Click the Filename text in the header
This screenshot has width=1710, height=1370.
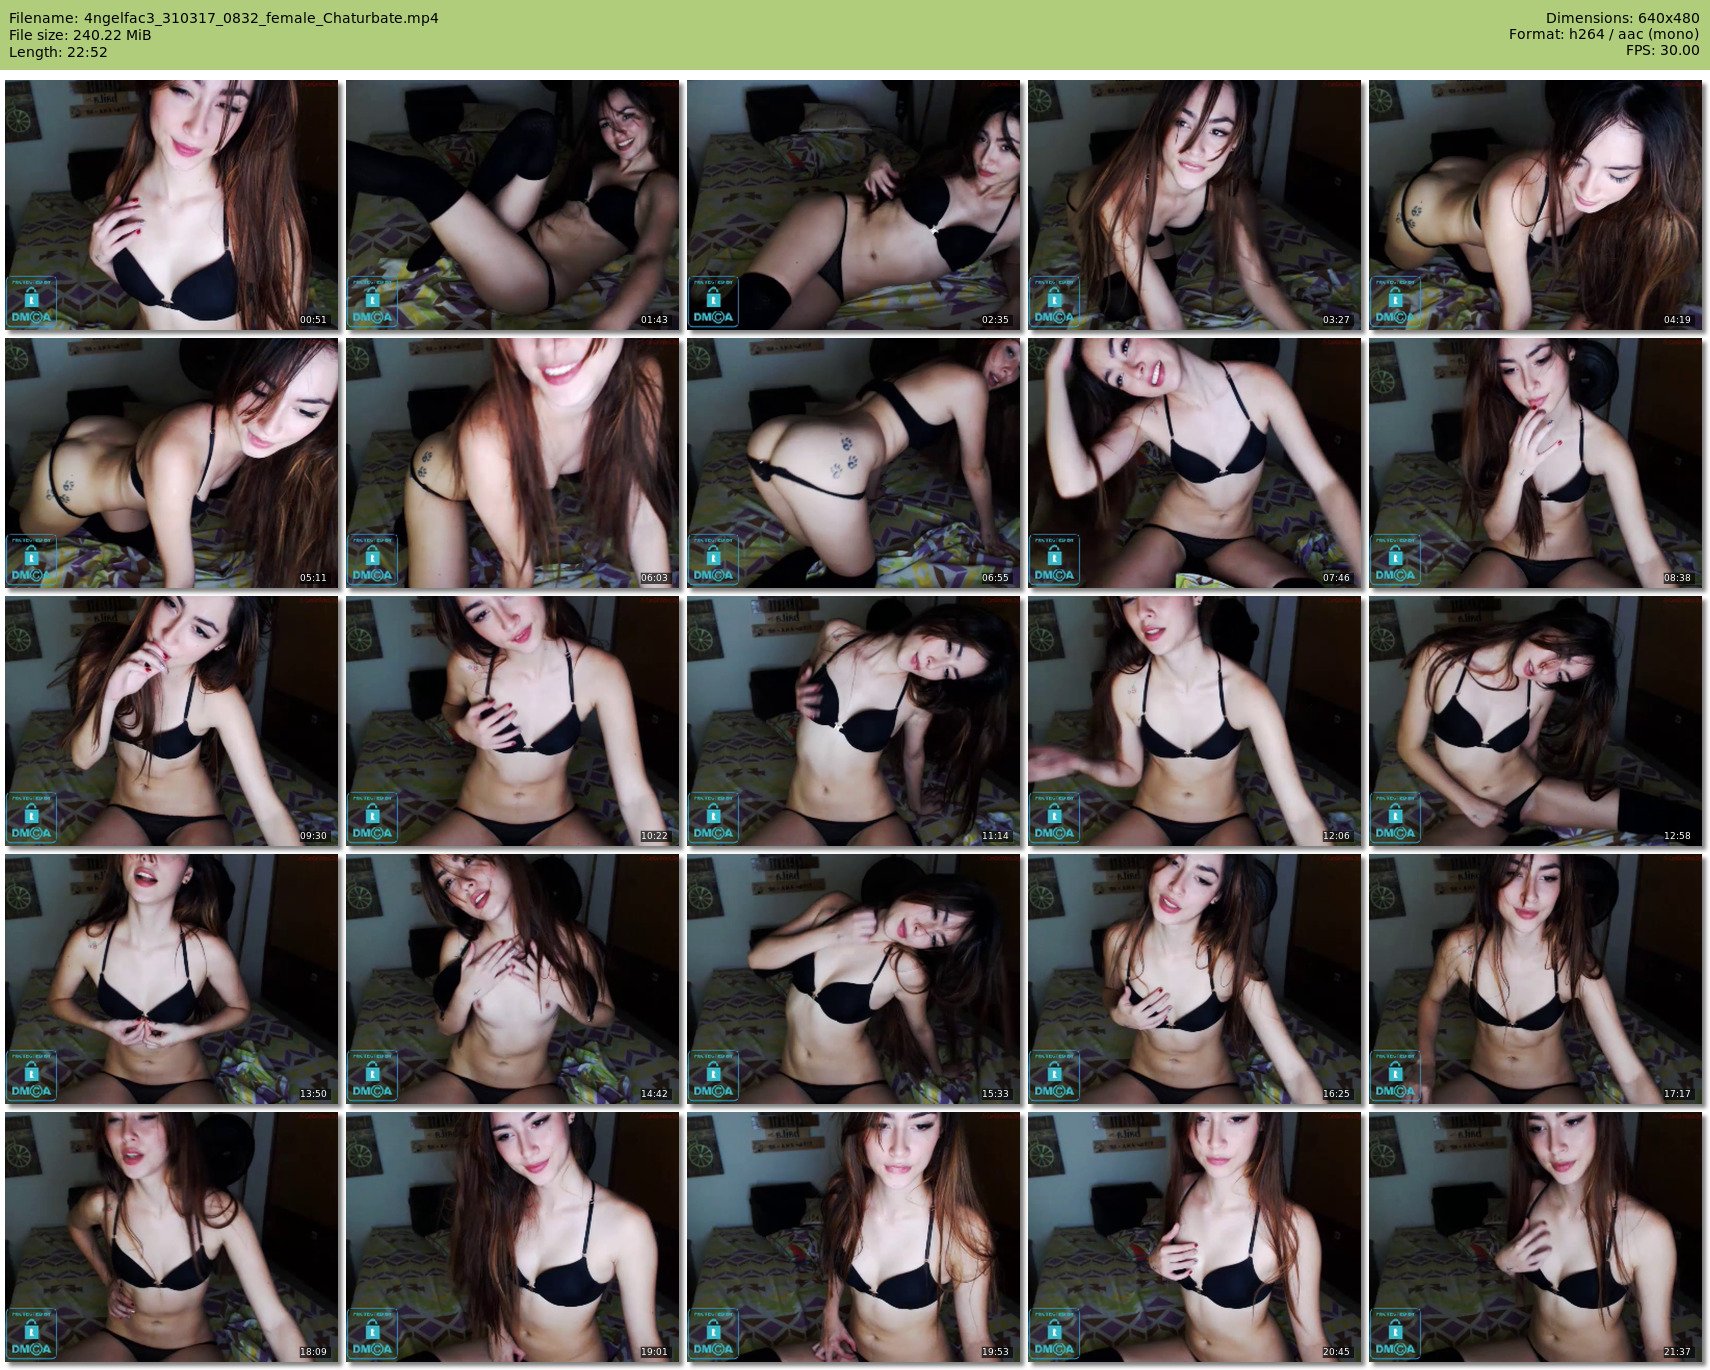(223, 18)
